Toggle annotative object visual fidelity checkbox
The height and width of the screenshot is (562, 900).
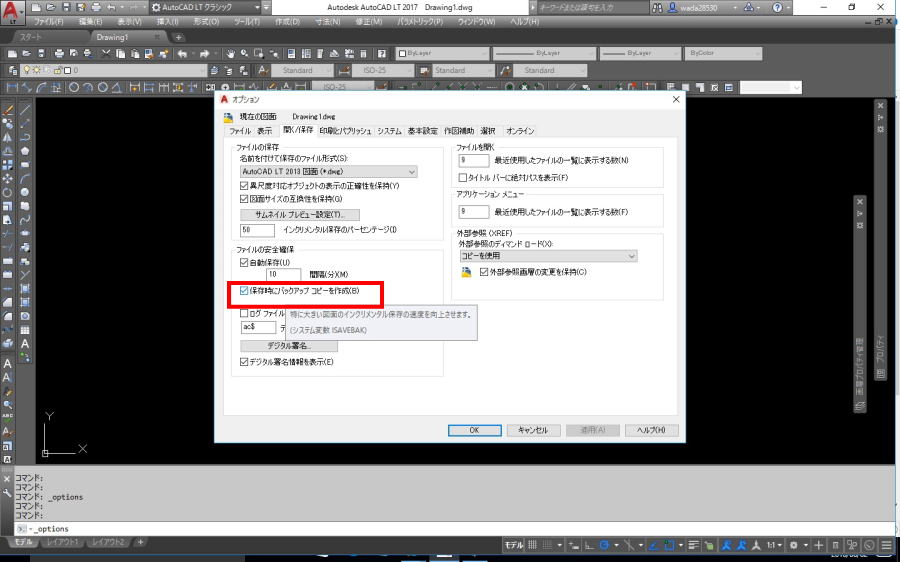click(x=244, y=186)
